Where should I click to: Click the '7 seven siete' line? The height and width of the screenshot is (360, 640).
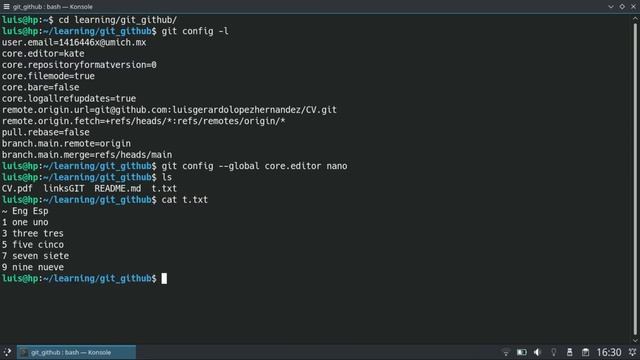click(36, 256)
